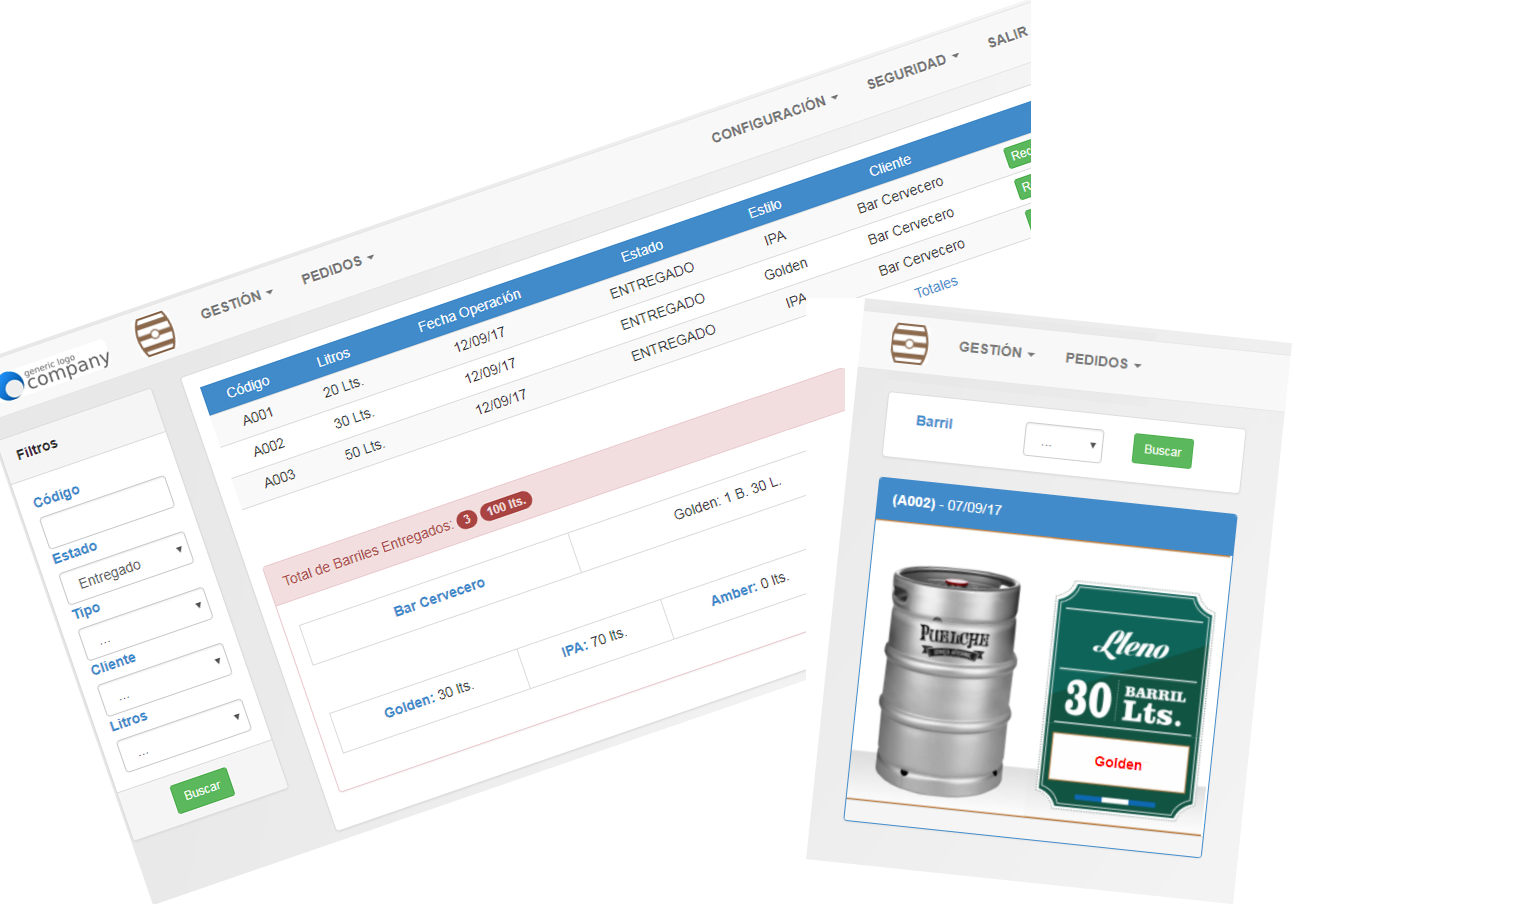Click the red '100 lts.' badge
Image resolution: width=1514 pixels, height=904 pixels.
(506, 506)
